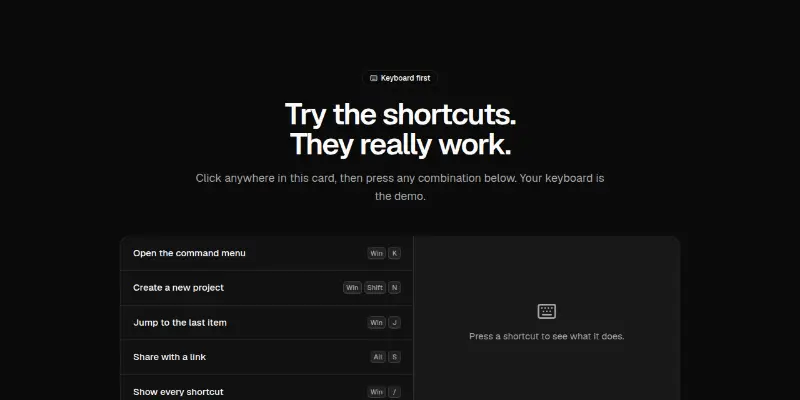Pick the Jump to the last item row
This screenshot has width=800, height=400.
point(267,322)
